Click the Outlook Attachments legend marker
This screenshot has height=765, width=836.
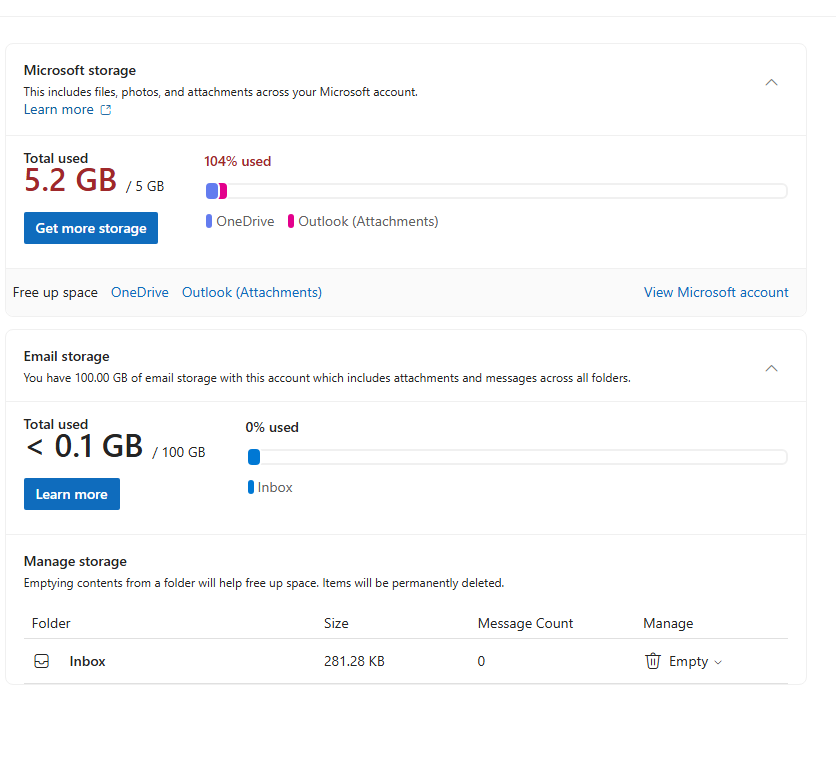point(291,221)
